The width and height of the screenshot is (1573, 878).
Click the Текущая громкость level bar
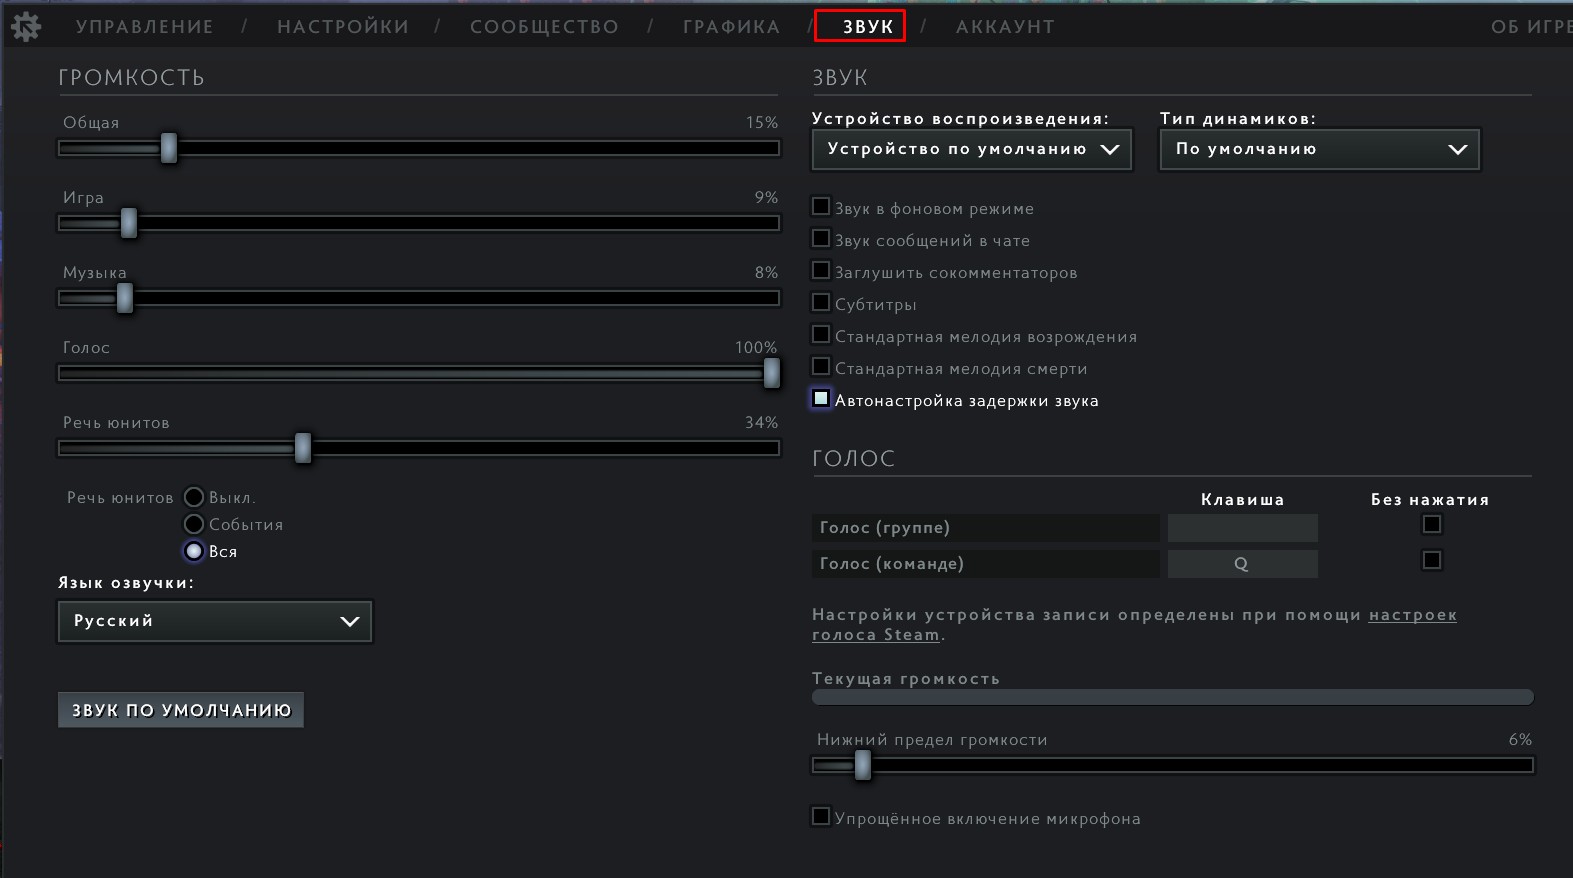[x=1172, y=697]
